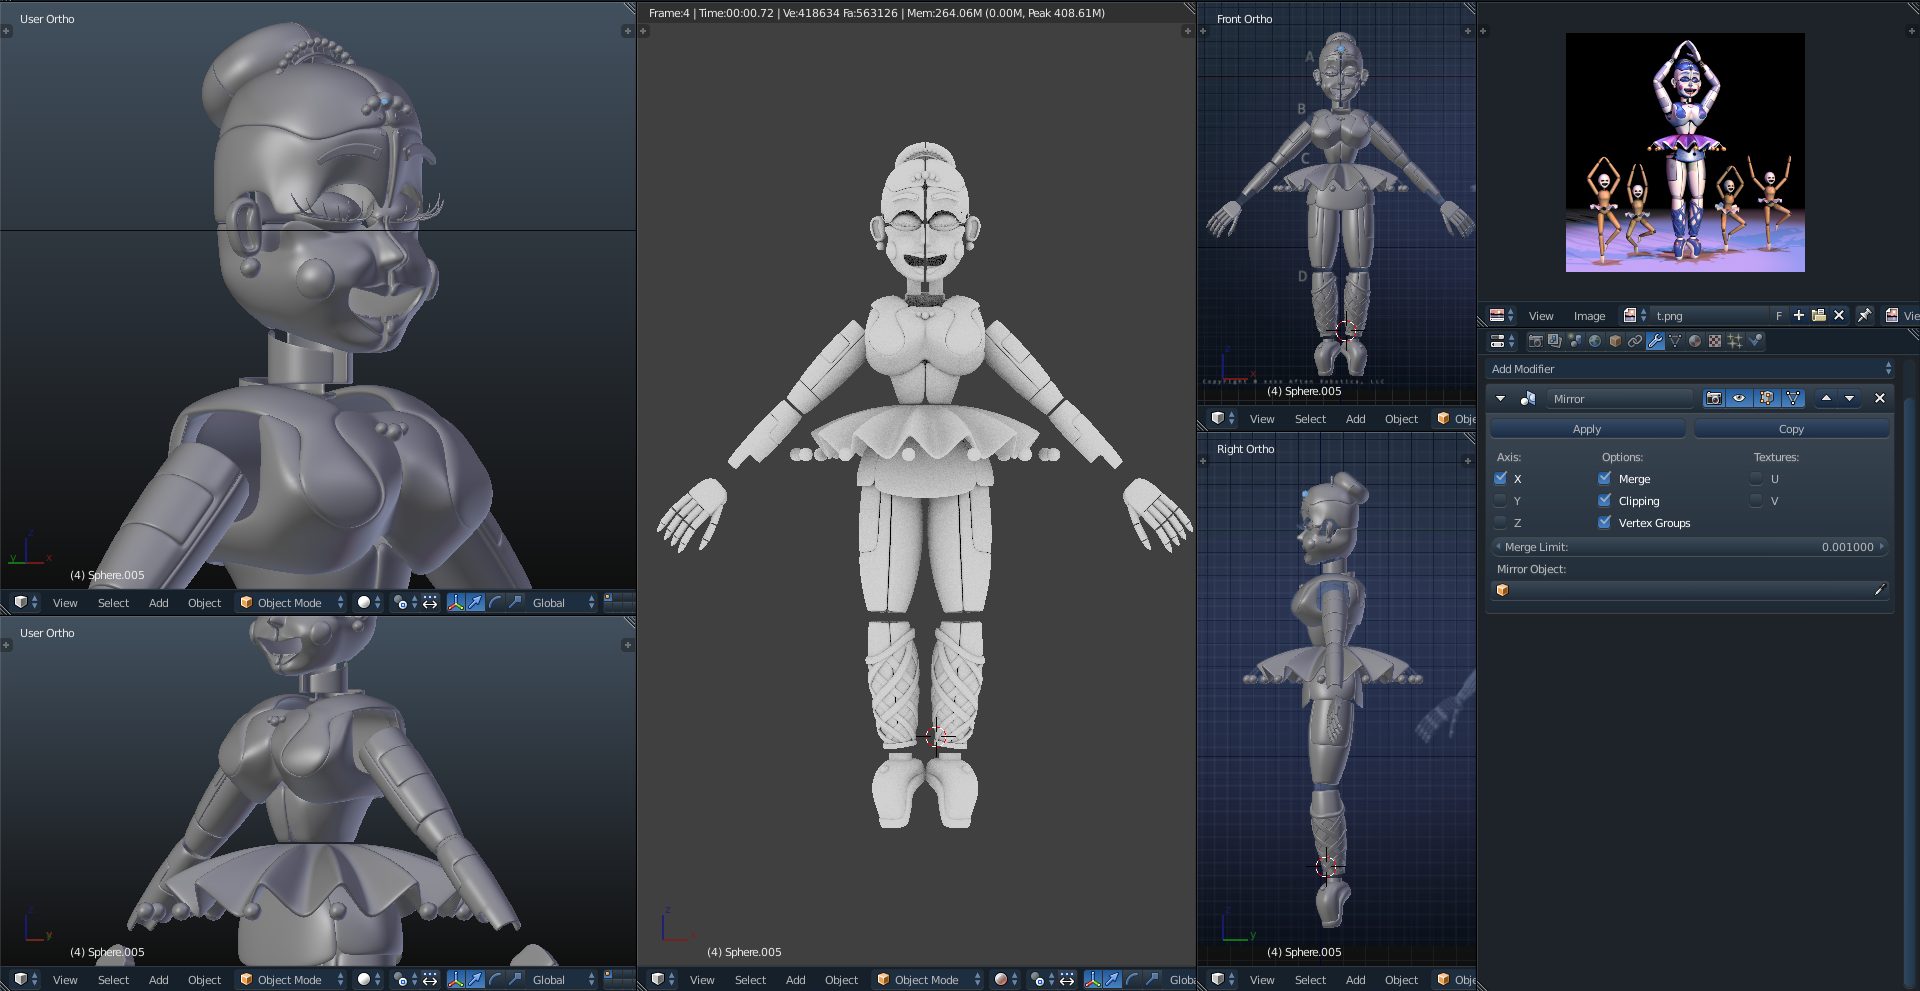
Task: Move the Mirror modifier up
Action: (1826, 398)
